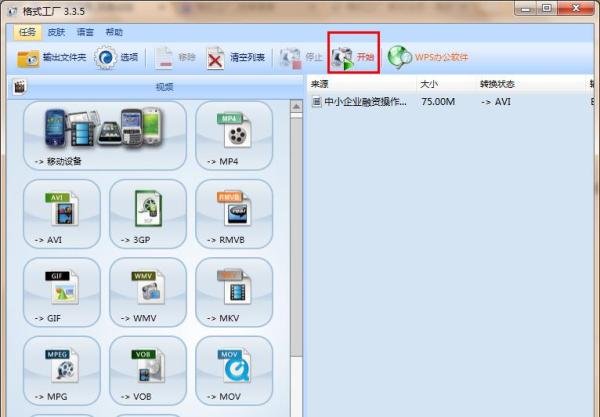
Task: Open the WPS办公软件 link
Action: coord(428,58)
